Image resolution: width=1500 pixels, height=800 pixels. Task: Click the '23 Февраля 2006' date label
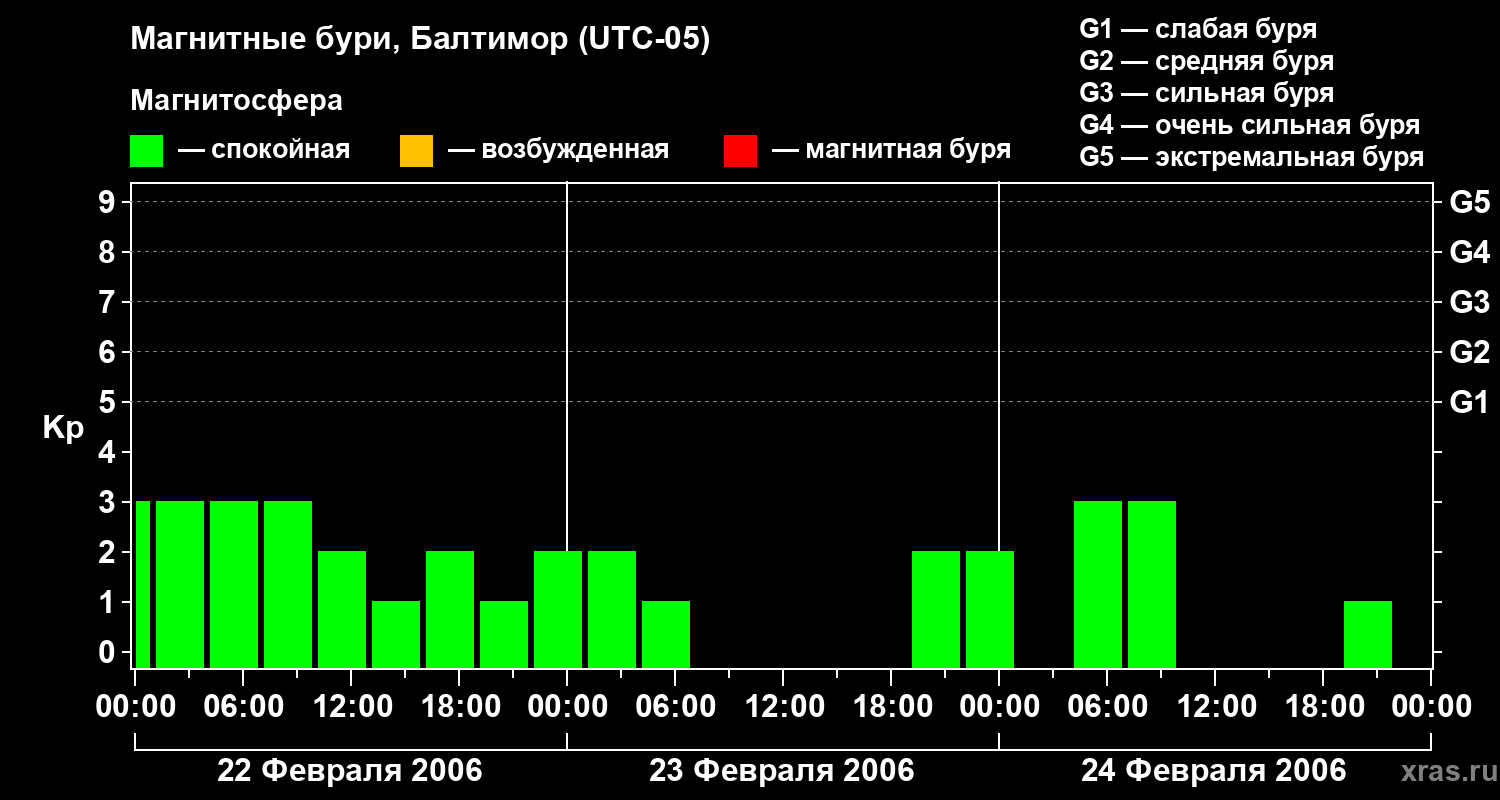point(782,771)
